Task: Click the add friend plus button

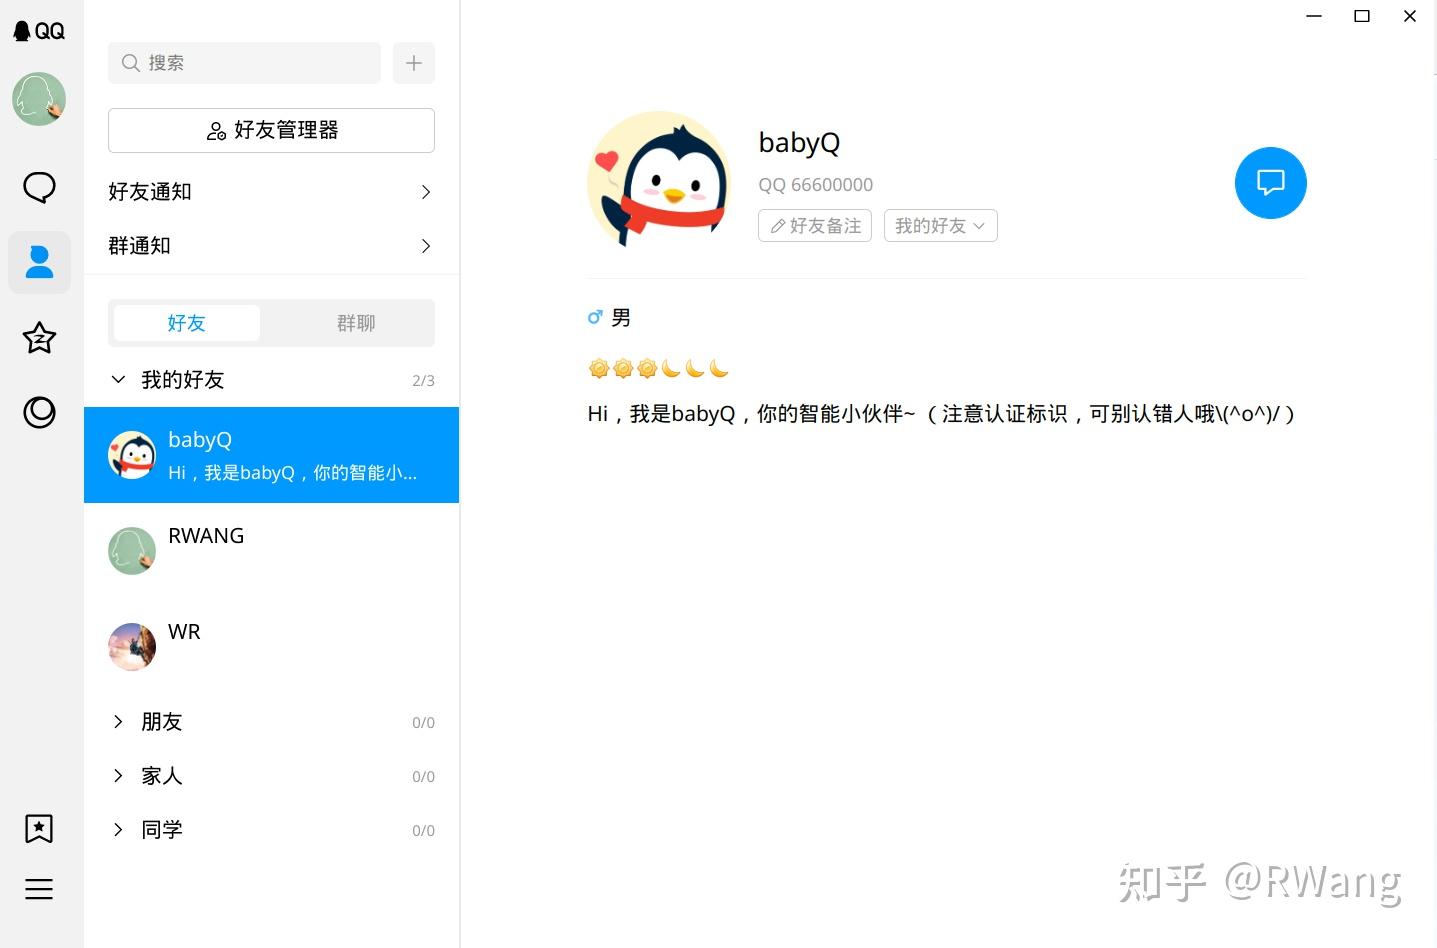Action: [413, 62]
